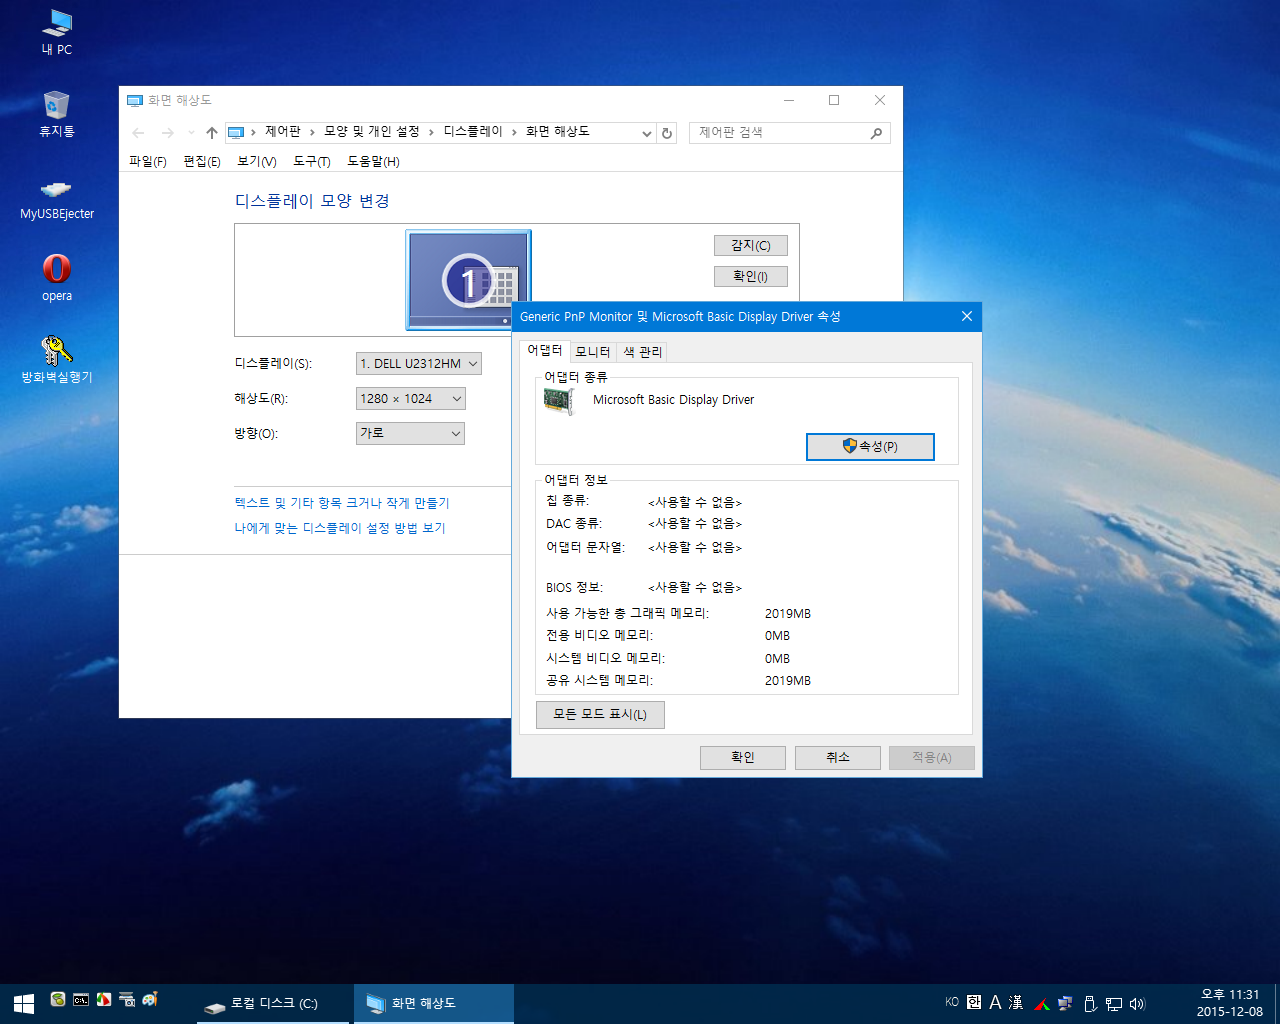Click the 감지(C) button

coord(751,245)
